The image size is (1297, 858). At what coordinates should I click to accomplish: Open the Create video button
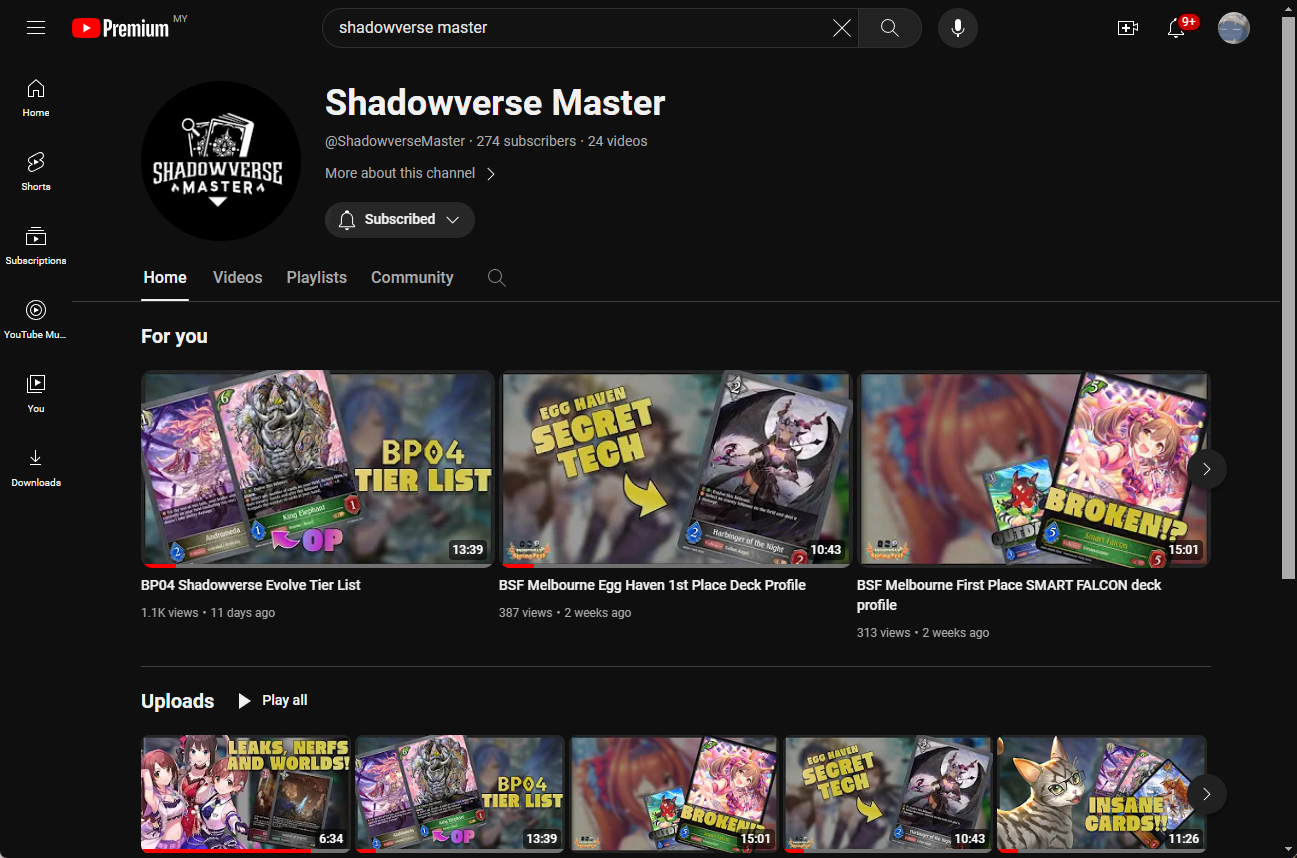(x=1128, y=28)
